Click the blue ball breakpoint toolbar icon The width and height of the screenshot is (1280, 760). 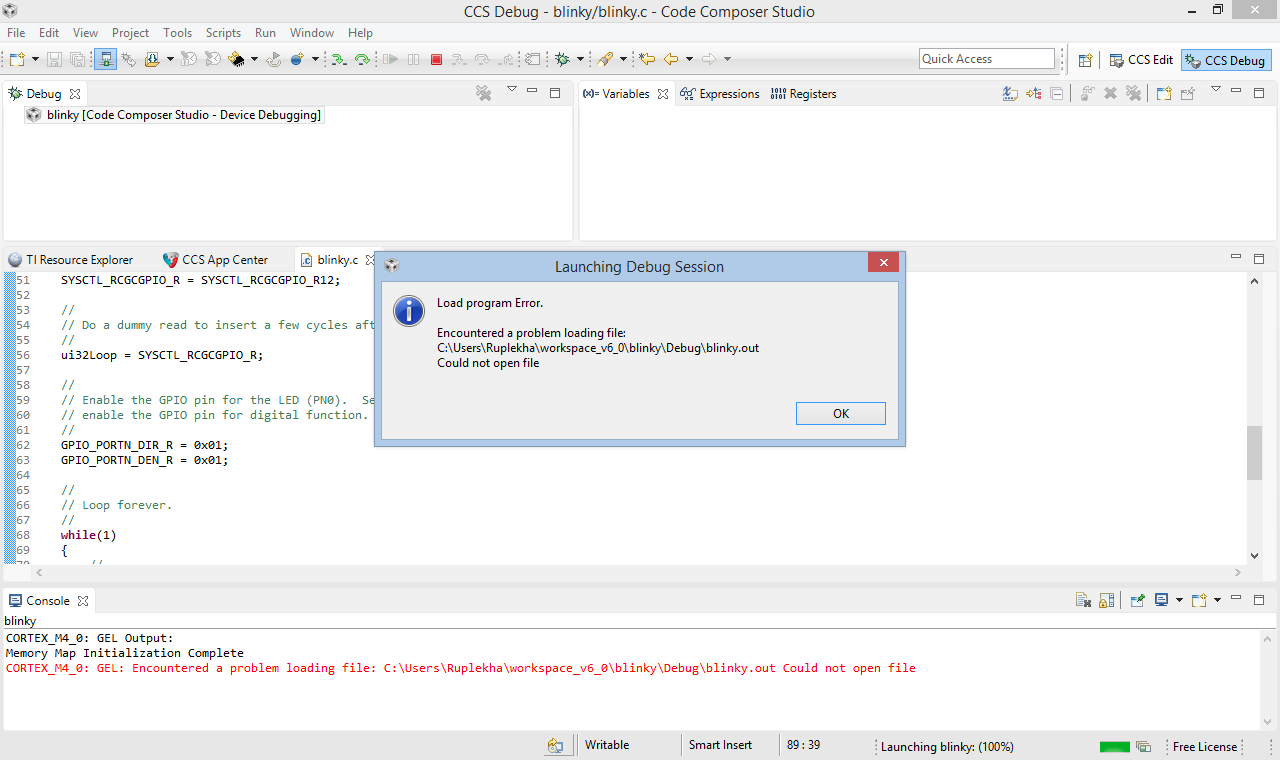coord(297,60)
